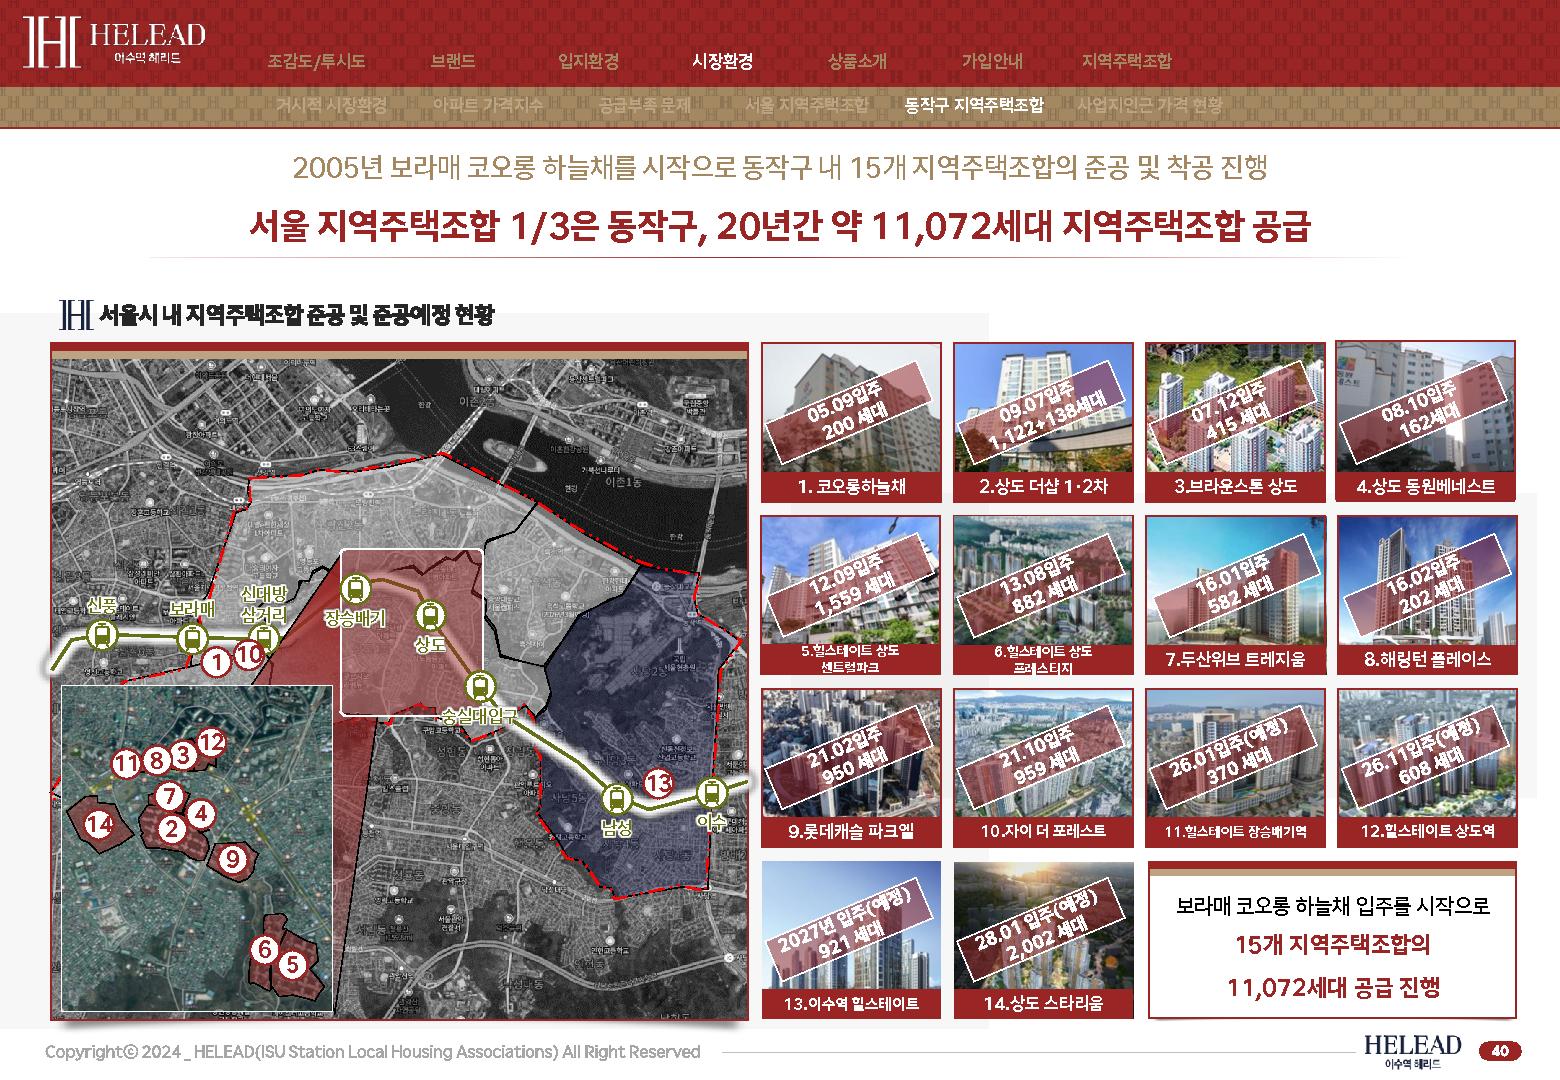This screenshot has width=1560, height=1080.
Task: Switch to 서울 지역주택조합 sub-tab
Action: pyautogui.click(x=807, y=105)
